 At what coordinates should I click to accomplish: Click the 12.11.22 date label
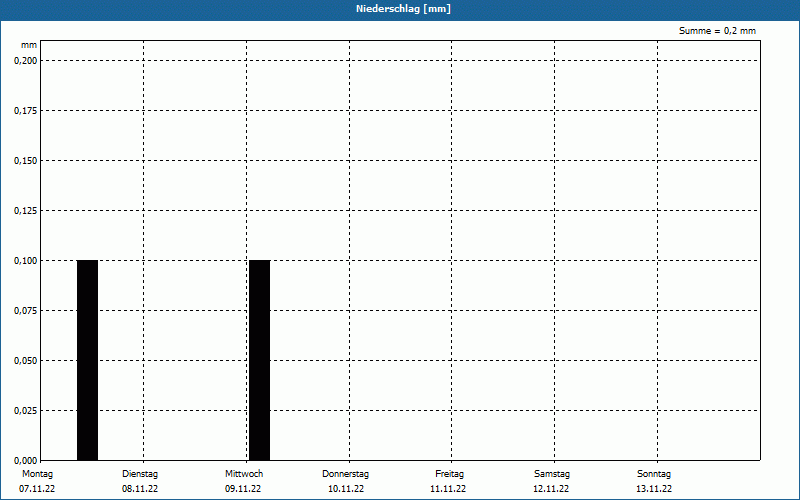point(551,489)
